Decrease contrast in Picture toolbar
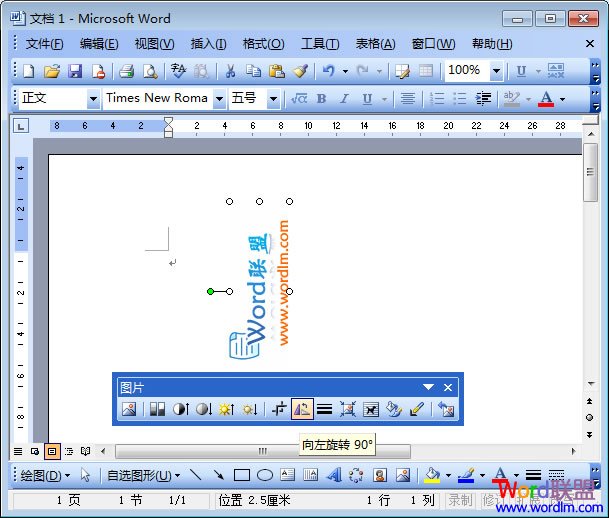Viewport: 609px width, 518px height. click(x=204, y=409)
